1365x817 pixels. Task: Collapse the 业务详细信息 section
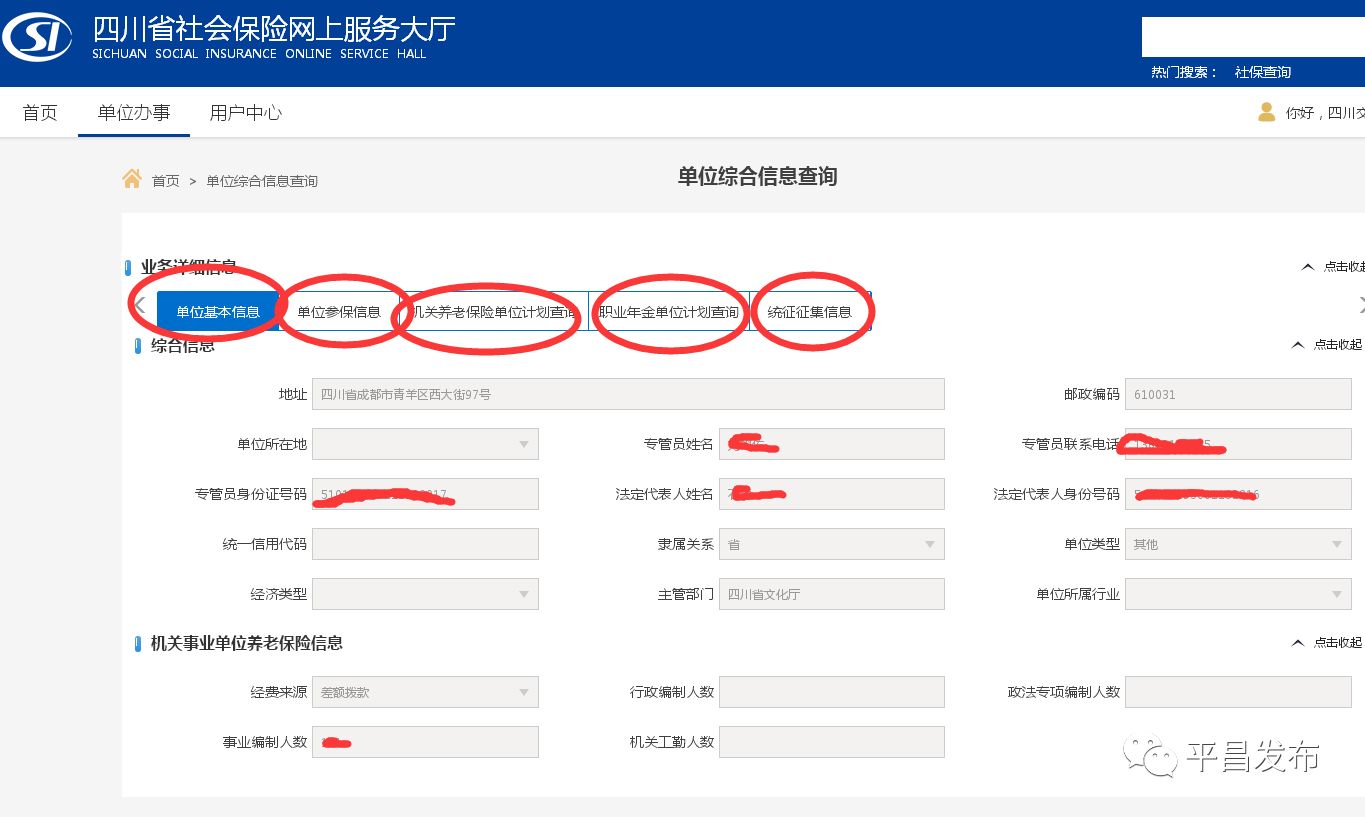point(1332,267)
